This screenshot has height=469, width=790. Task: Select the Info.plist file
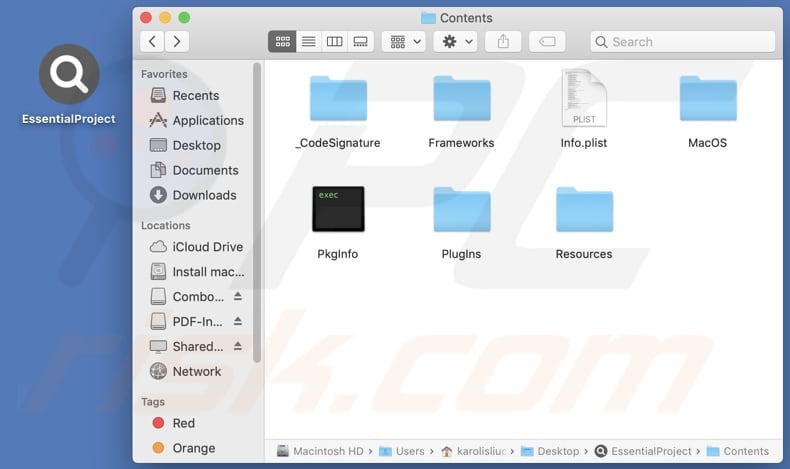tap(584, 100)
